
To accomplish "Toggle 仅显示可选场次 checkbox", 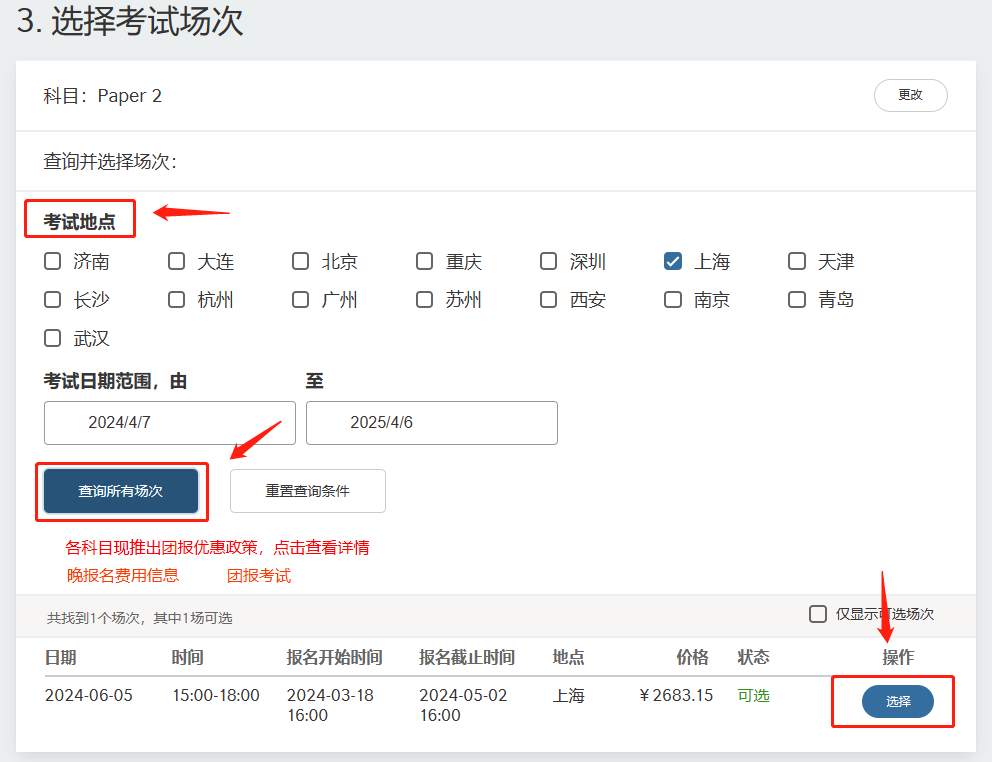I will [818, 614].
